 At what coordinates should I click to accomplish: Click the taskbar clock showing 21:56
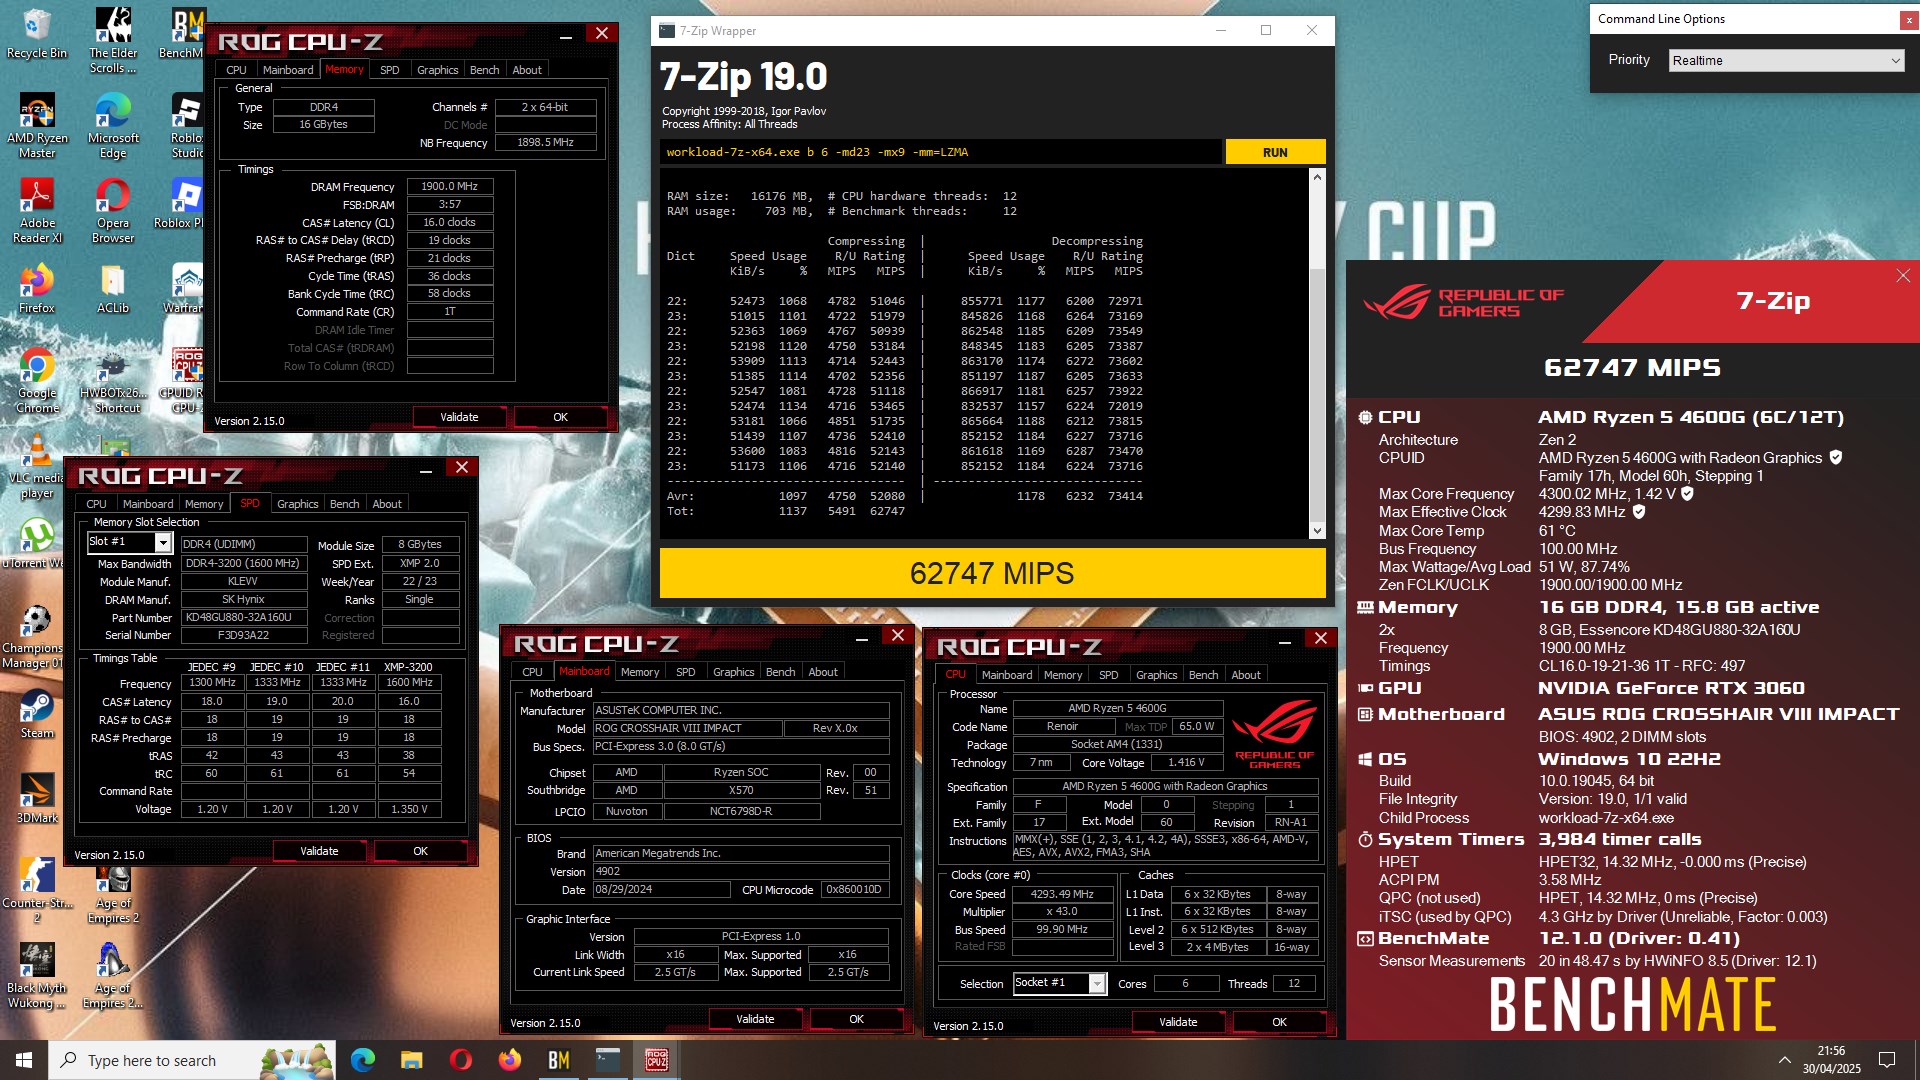(1831, 1060)
